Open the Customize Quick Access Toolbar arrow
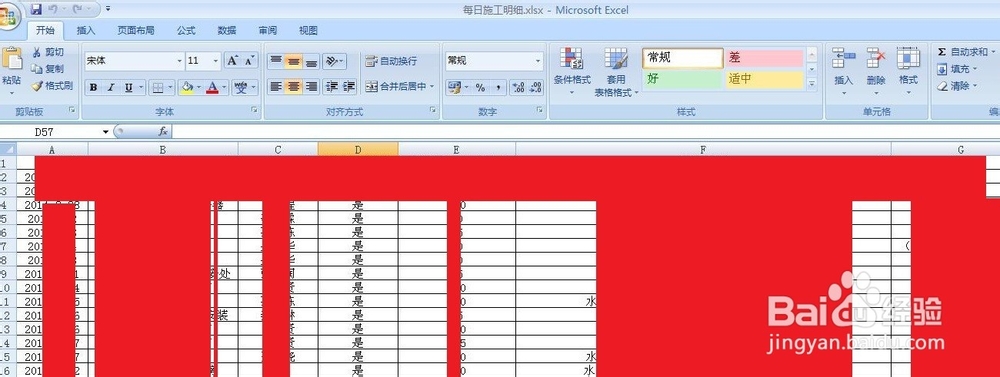Viewport: 1000px width, 377px height. 108,9
